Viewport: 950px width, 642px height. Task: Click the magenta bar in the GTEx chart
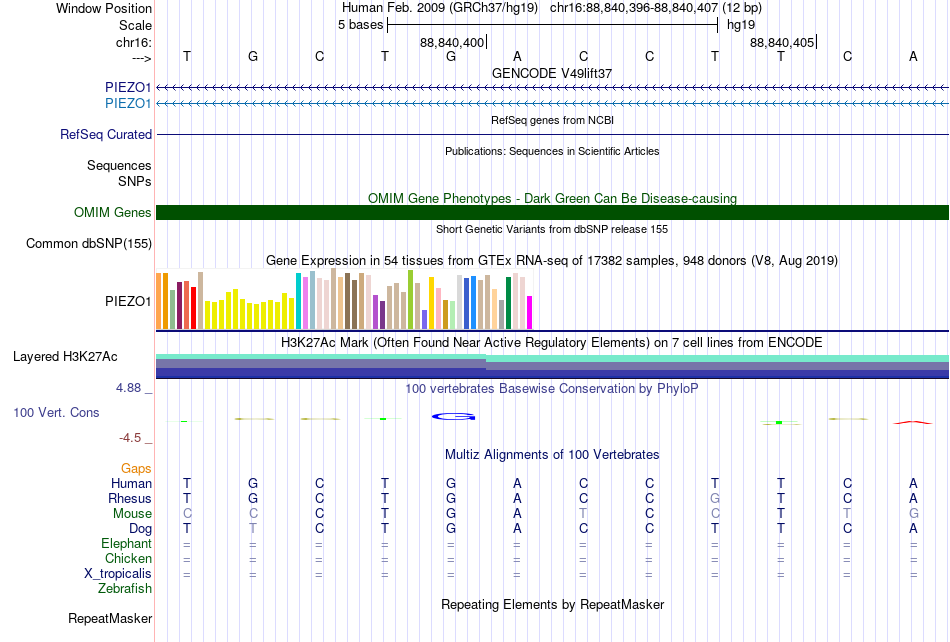click(x=530, y=313)
